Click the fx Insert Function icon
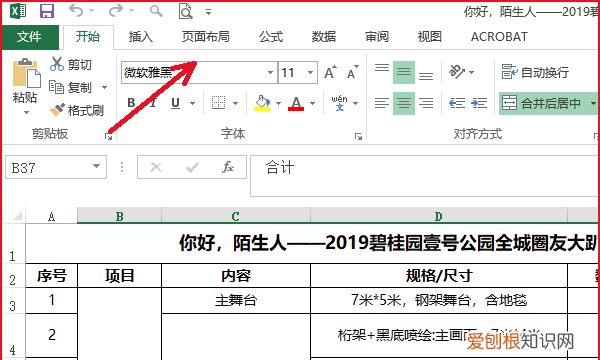Screen dimensions: 600x360 (x=228, y=167)
